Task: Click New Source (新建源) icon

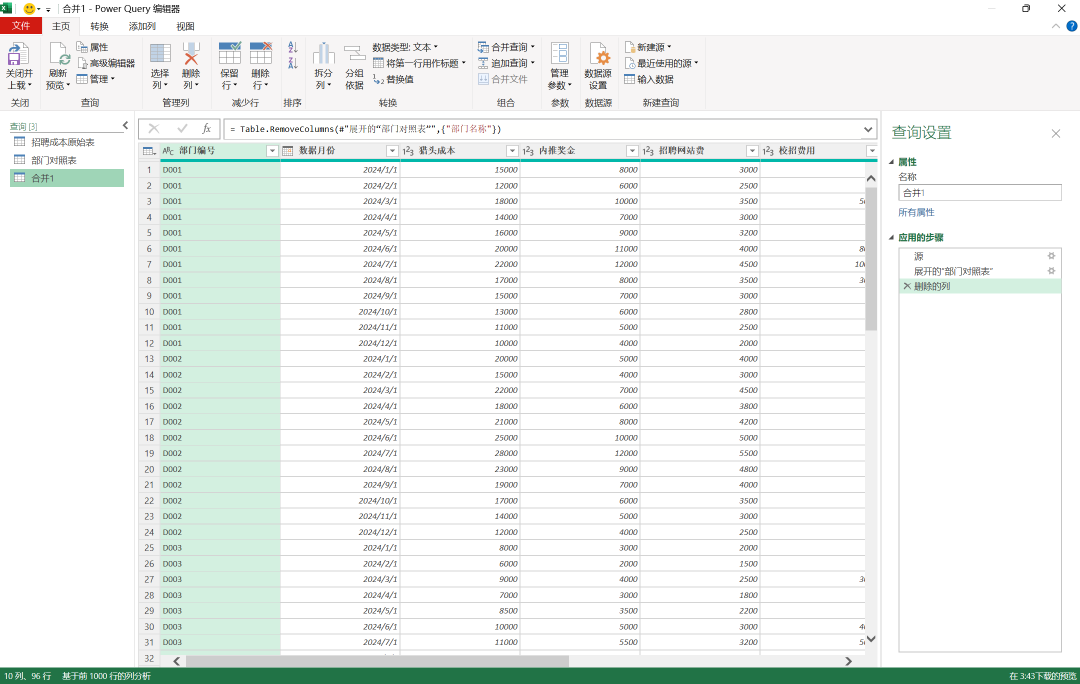Action: (x=630, y=47)
